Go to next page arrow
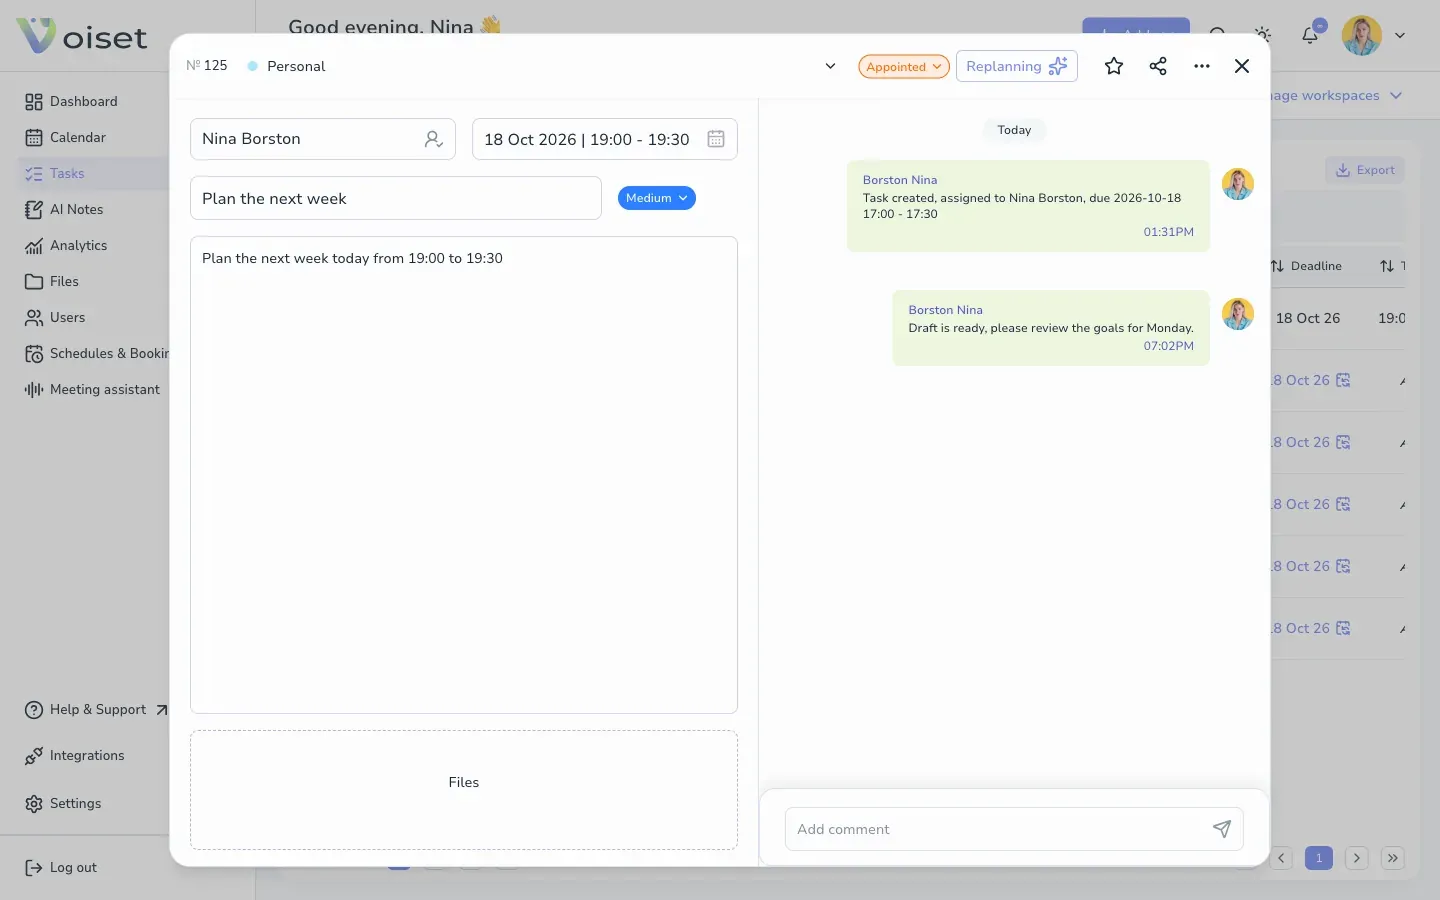Viewport: 1440px width, 900px height. pyautogui.click(x=1356, y=858)
